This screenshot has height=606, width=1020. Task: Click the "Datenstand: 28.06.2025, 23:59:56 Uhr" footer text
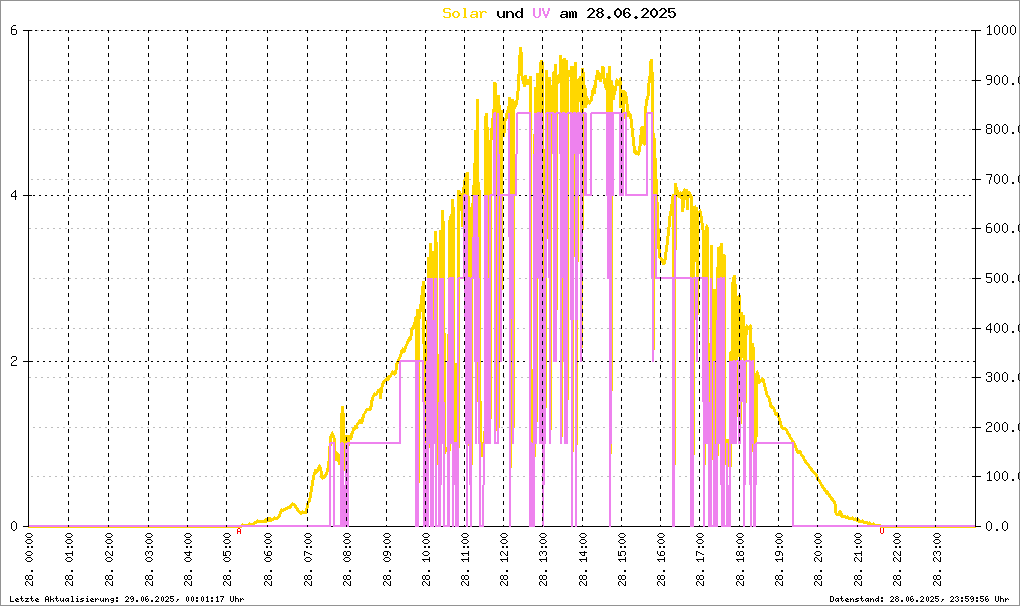919,599
